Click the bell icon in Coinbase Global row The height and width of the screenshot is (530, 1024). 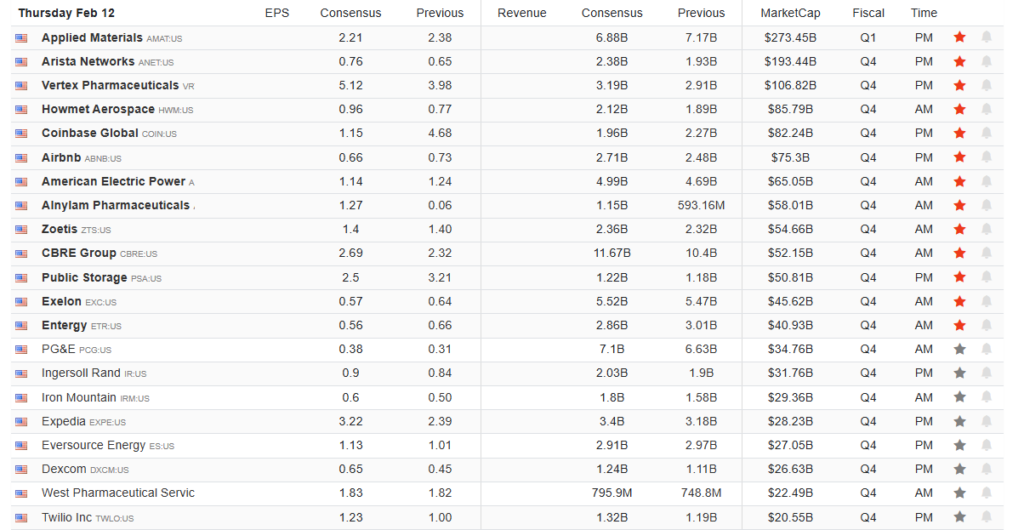[x=986, y=134]
